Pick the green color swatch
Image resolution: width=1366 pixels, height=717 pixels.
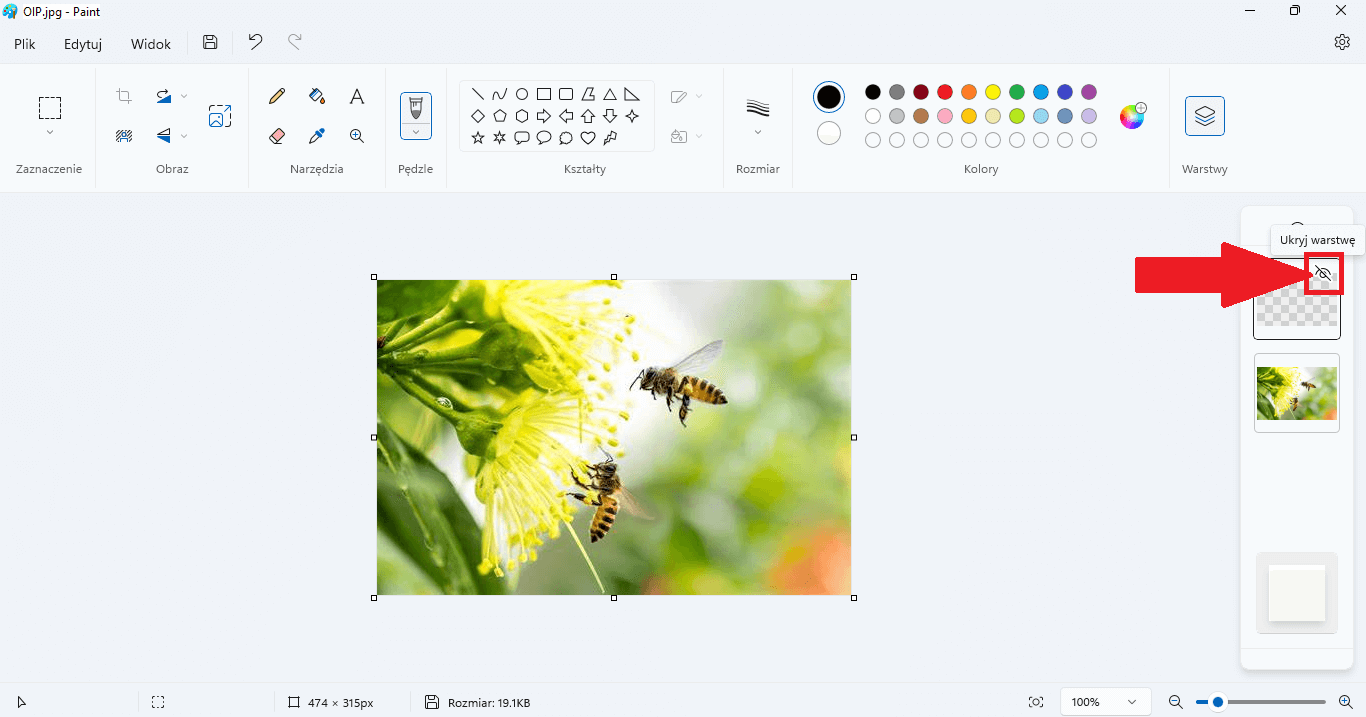(x=1017, y=92)
